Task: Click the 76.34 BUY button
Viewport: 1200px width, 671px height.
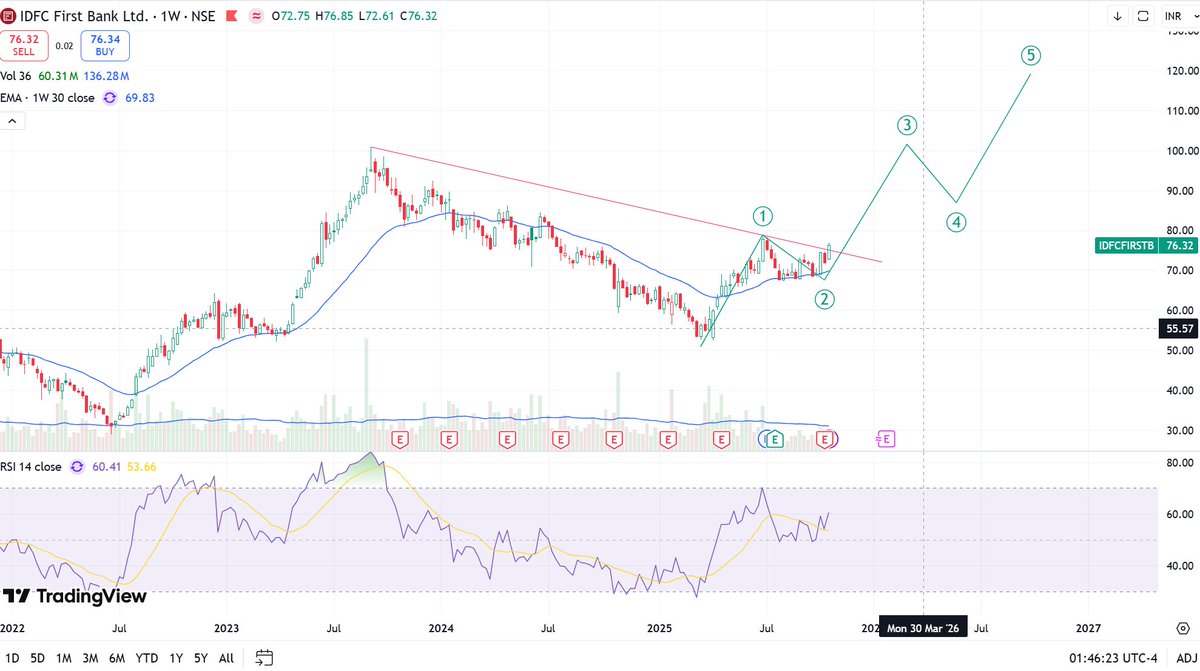Action: (105, 45)
